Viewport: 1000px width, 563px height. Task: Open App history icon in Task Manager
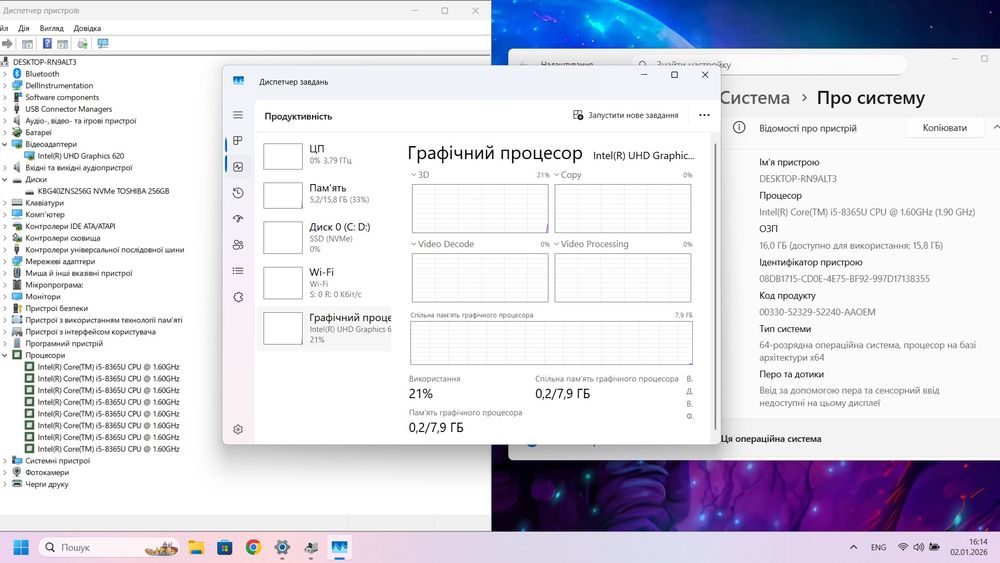click(x=238, y=193)
